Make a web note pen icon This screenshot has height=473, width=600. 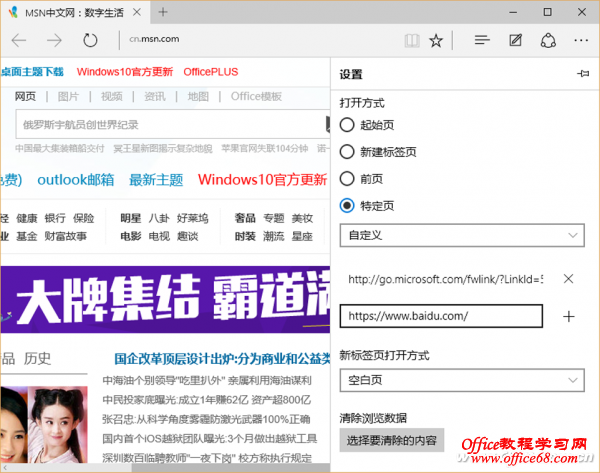pyautogui.click(x=515, y=40)
